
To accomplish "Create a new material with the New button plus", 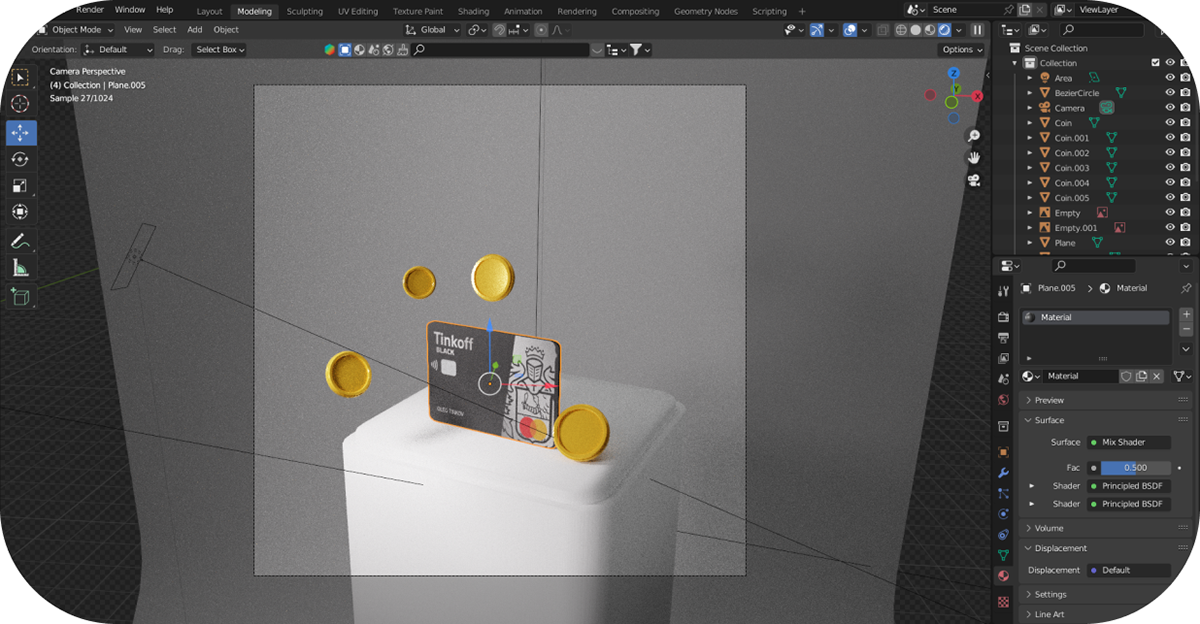I will click(x=1186, y=313).
